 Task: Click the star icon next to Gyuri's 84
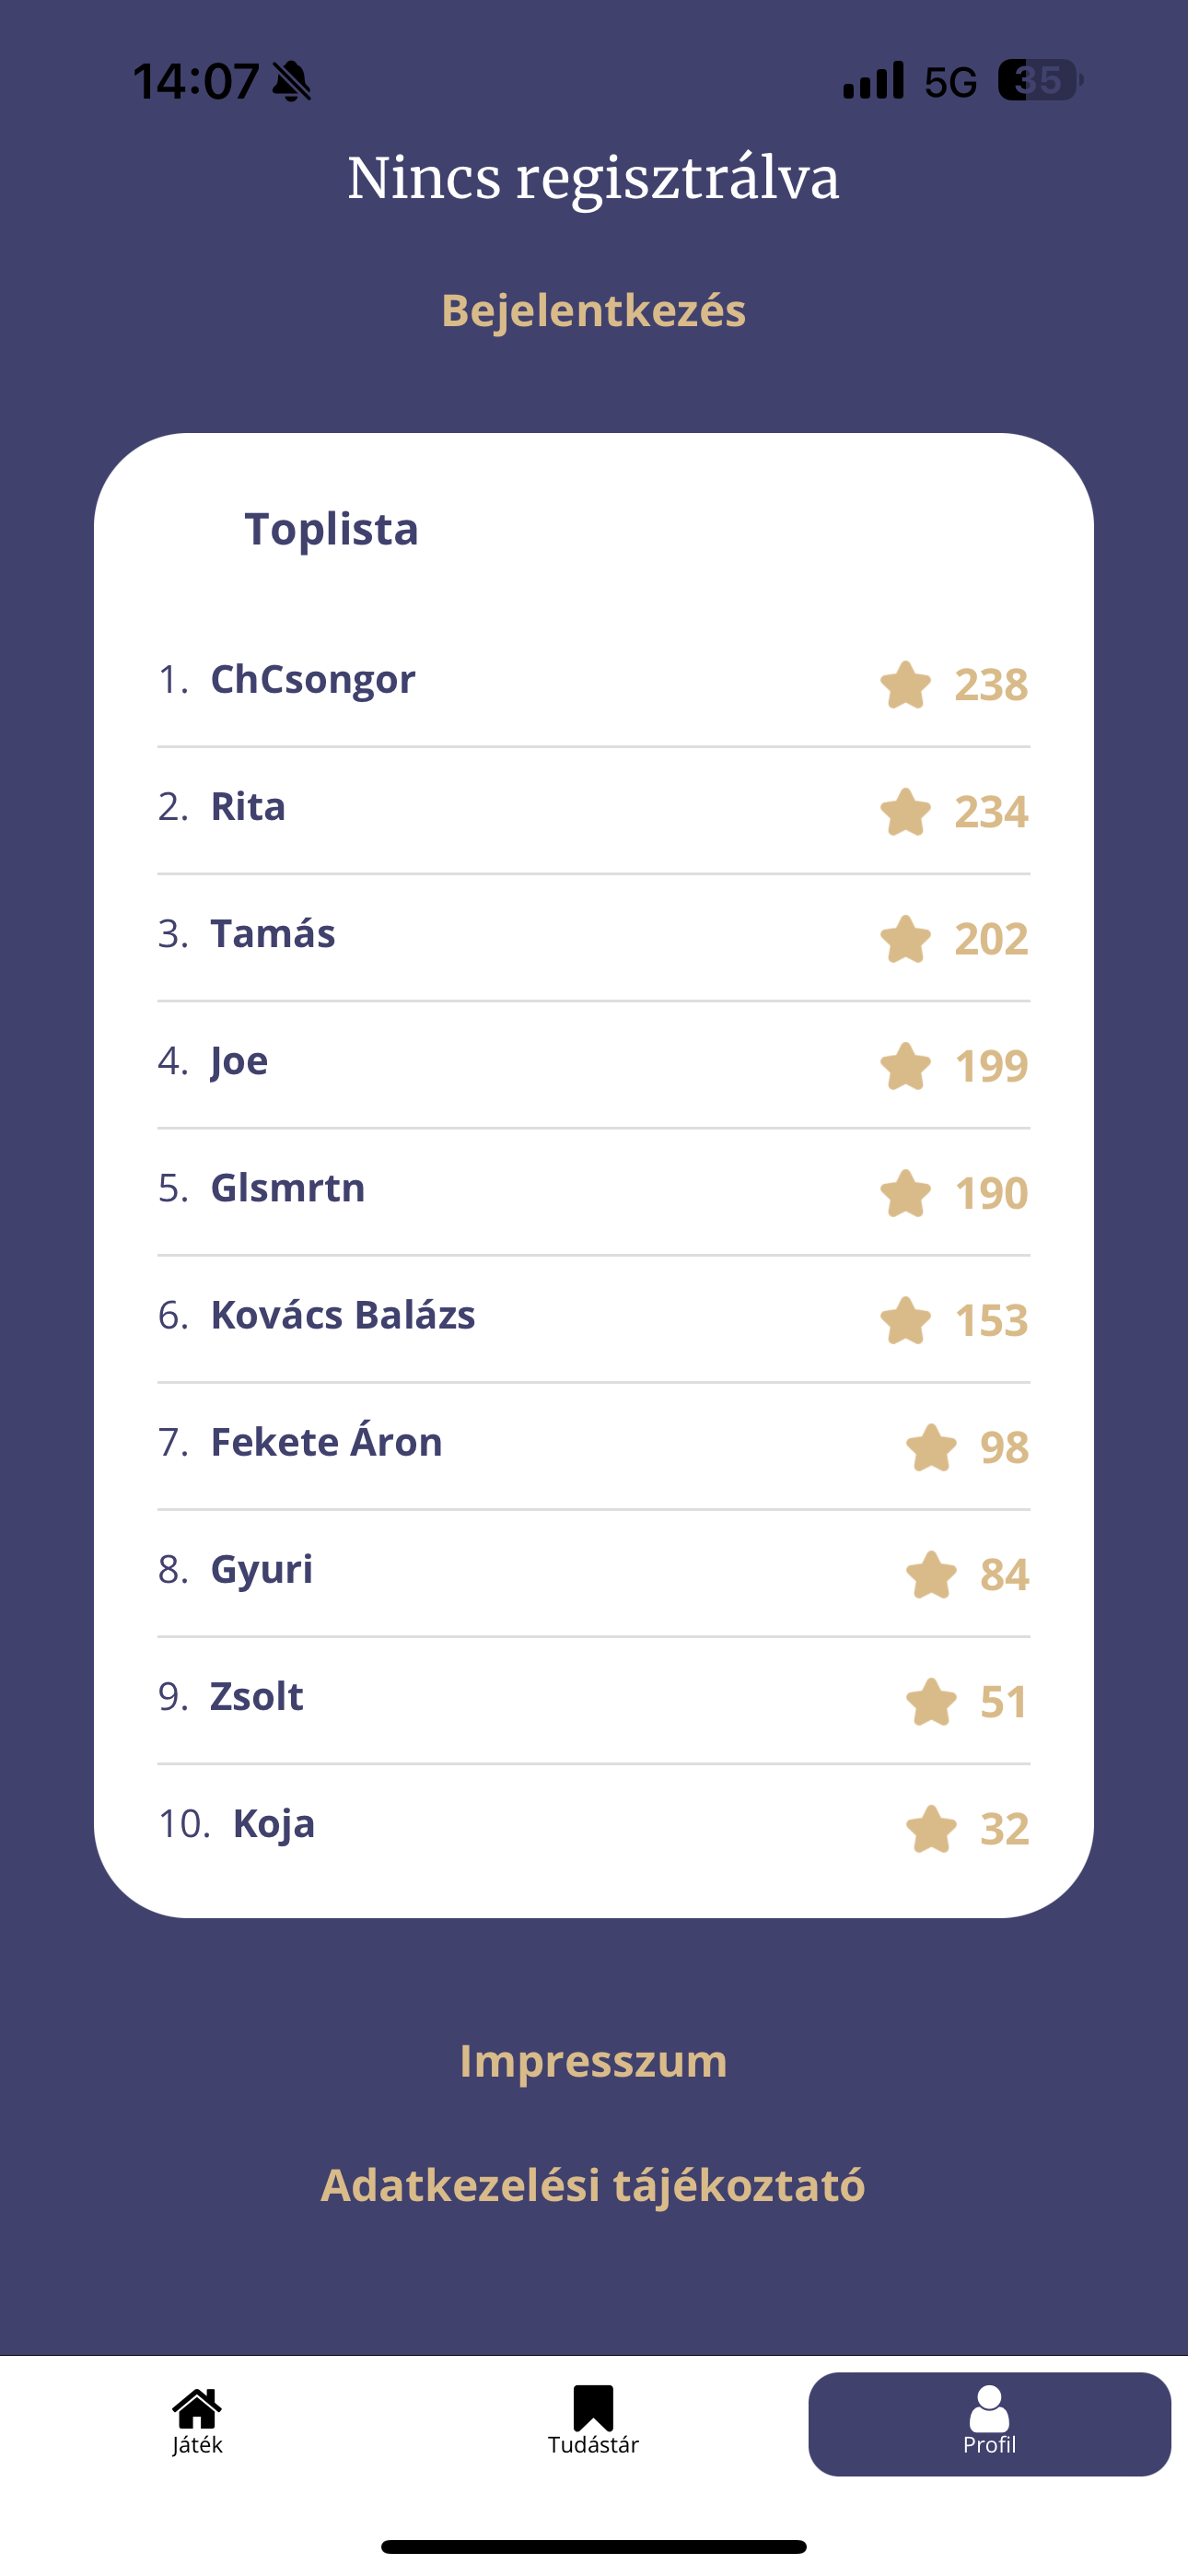click(x=931, y=1575)
